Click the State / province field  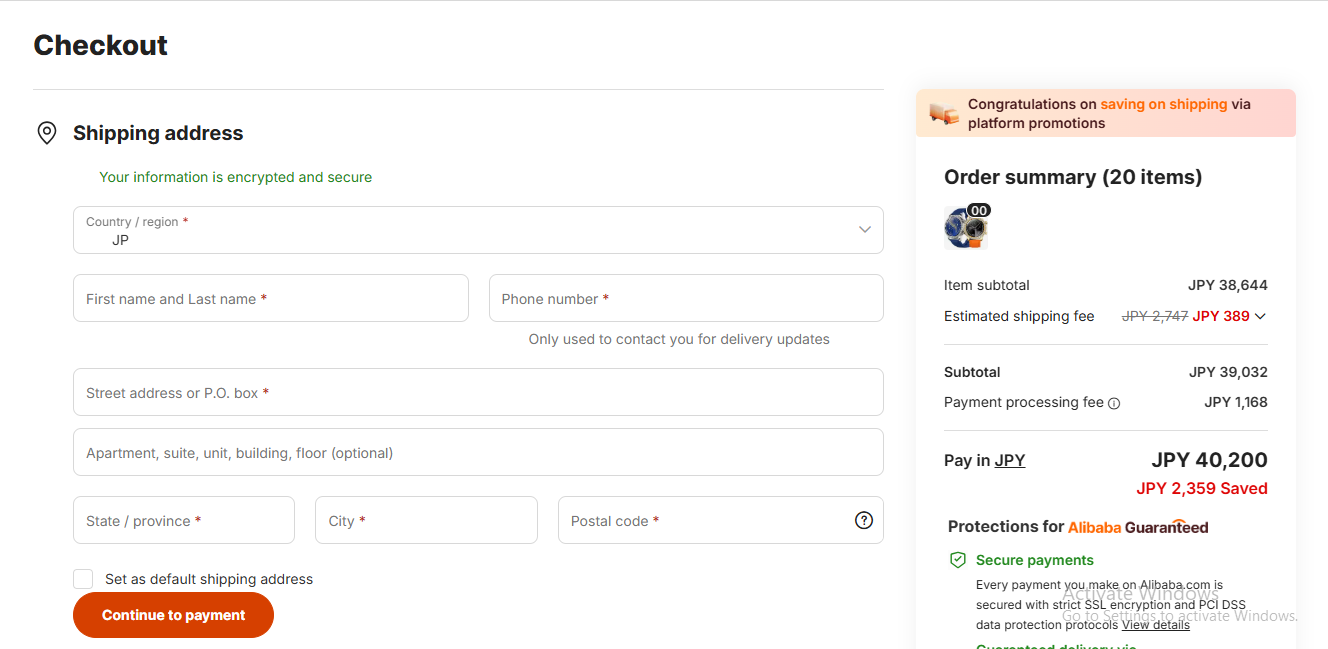[183, 520]
